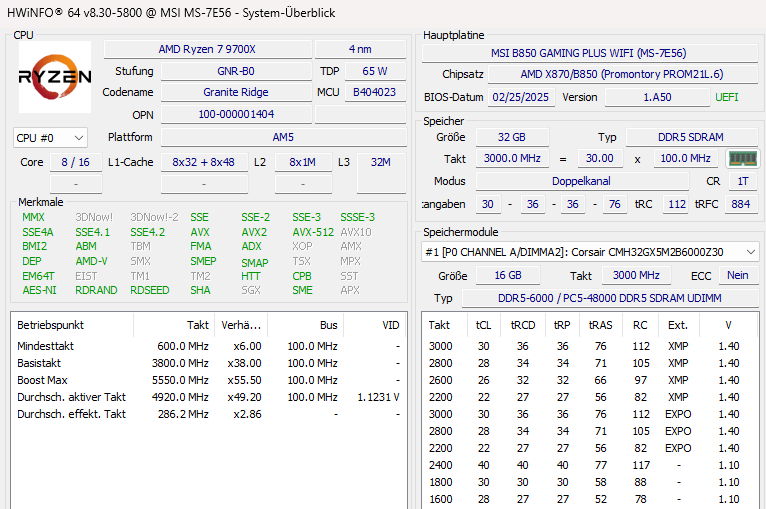The width and height of the screenshot is (766, 509).
Task: Select the 2600 XMP timing row
Action: pyautogui.click(x=591, y=381)
